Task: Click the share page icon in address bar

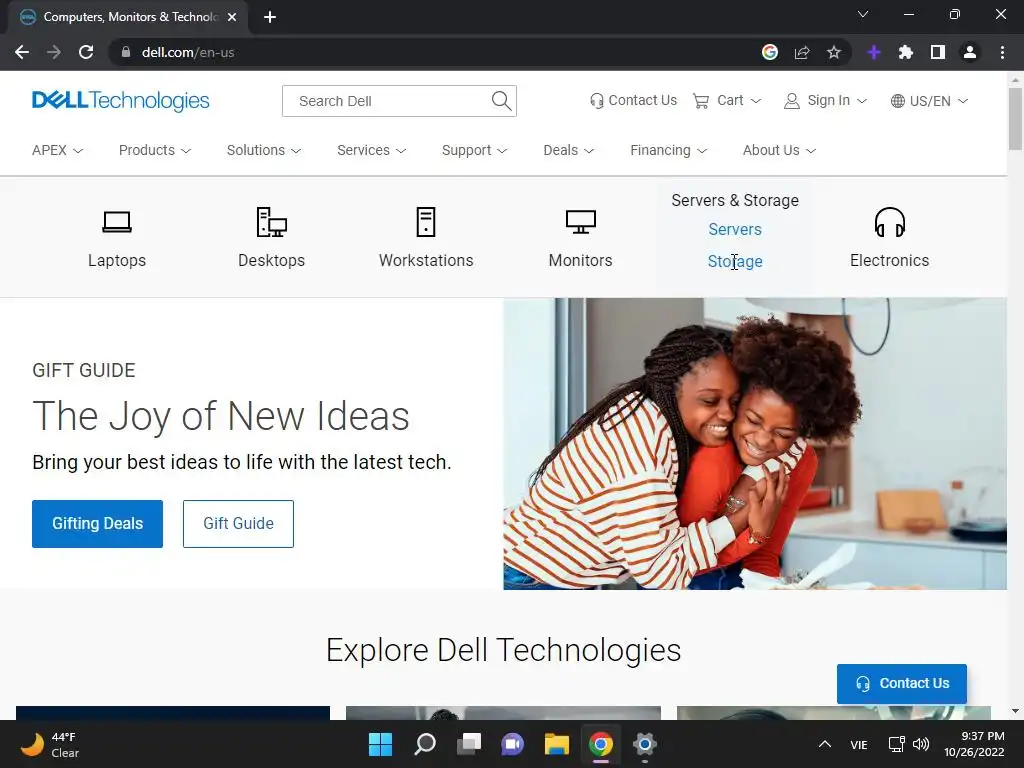Action: [x=802, y=52]
